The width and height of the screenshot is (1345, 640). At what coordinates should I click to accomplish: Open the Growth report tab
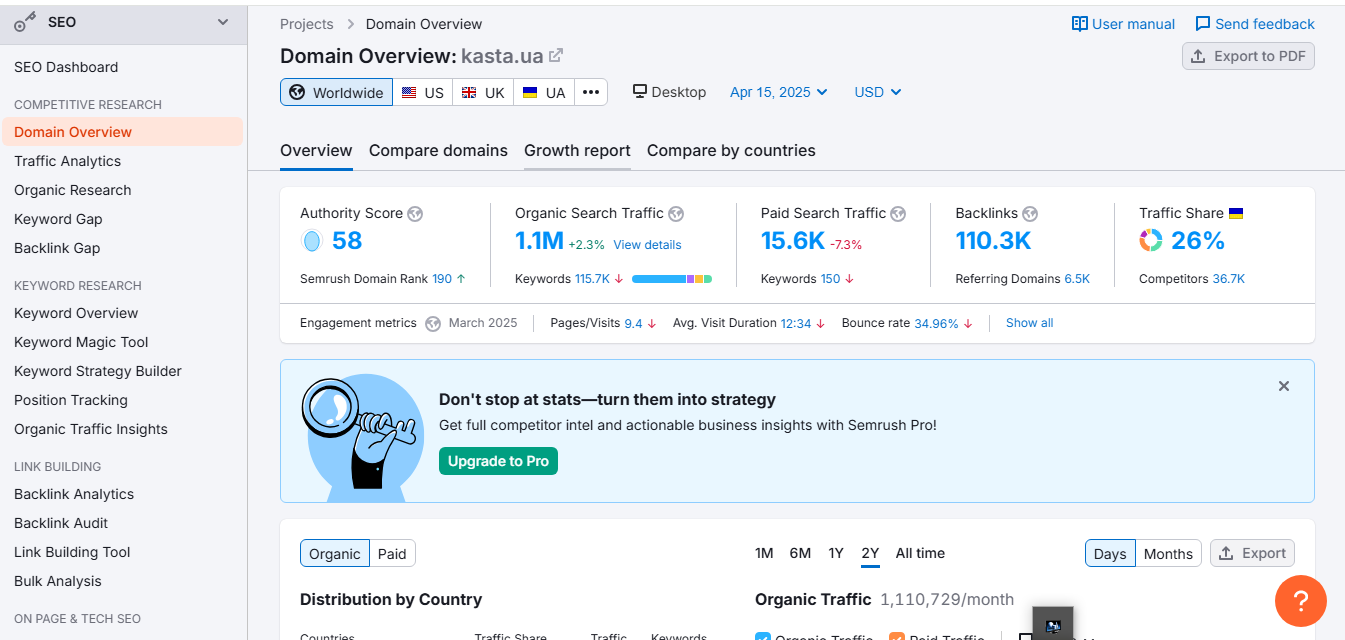click(577, 151)
